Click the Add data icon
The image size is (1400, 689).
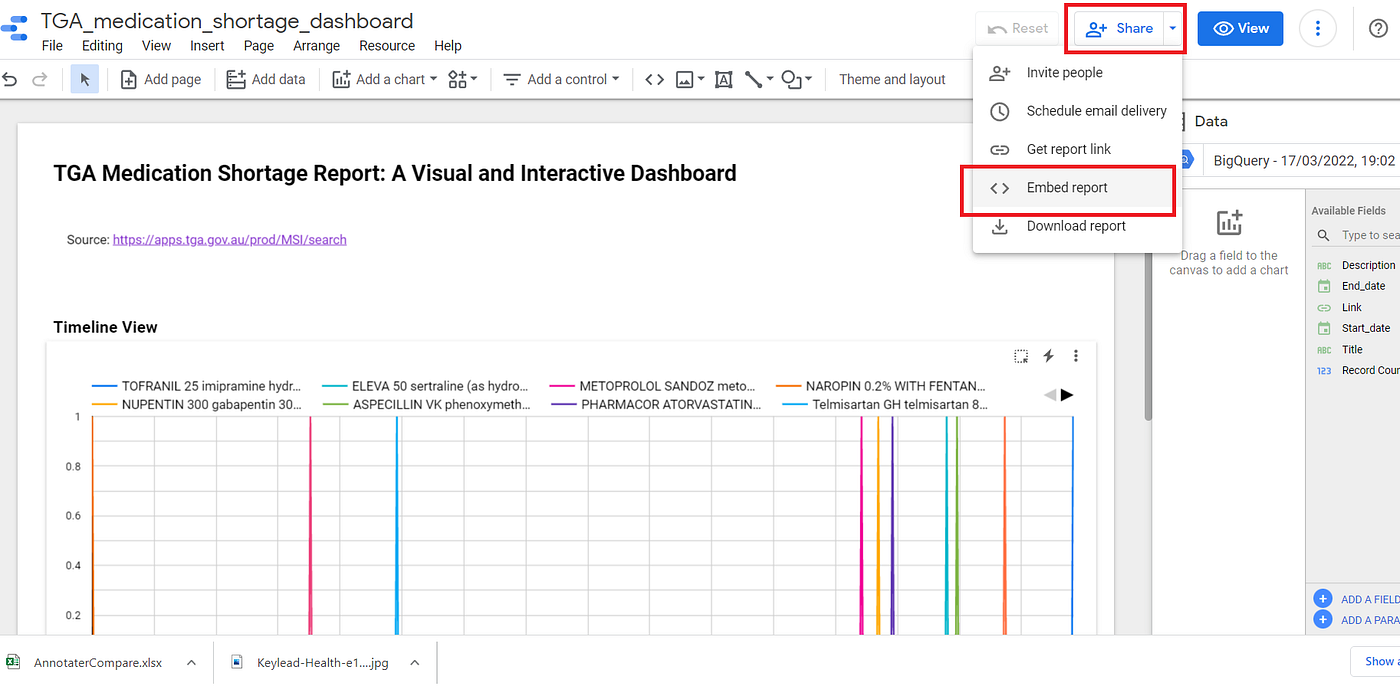(x=236, y=79)
